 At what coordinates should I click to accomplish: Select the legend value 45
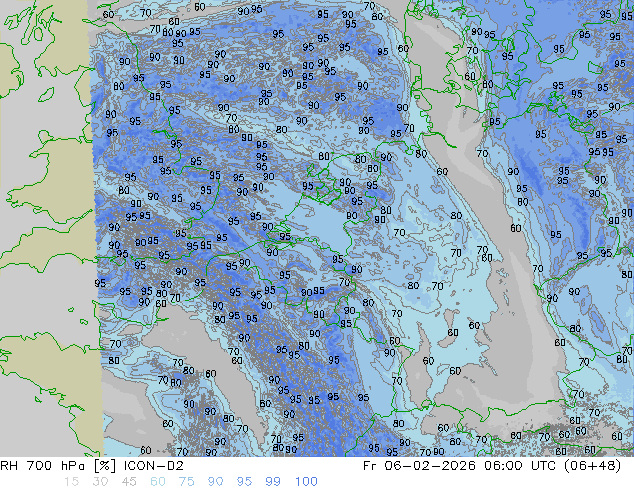[129, 482]
